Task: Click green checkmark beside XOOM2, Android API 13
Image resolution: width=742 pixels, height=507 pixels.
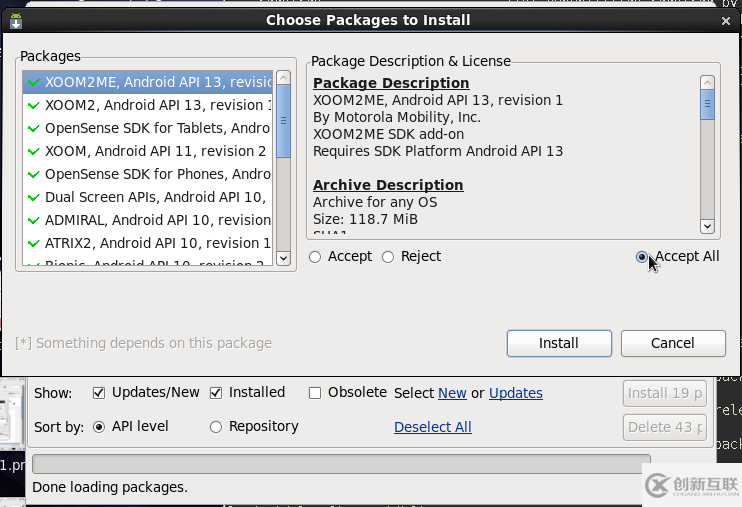Action: pos(34,105)
